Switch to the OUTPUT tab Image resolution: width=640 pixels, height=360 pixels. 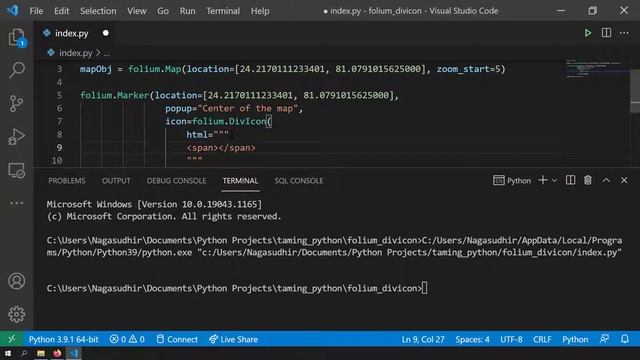click(116, 180)
